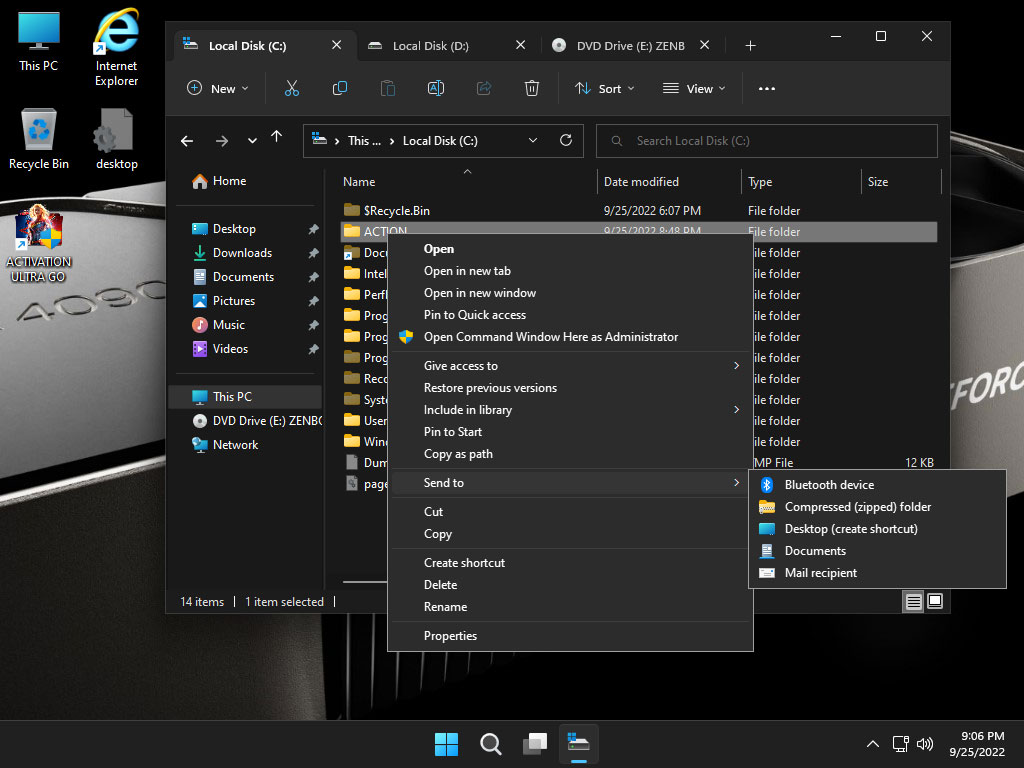This screenshot has height=768, width=1024.
Task: Sort by Size column header
Action: (901, 182)
